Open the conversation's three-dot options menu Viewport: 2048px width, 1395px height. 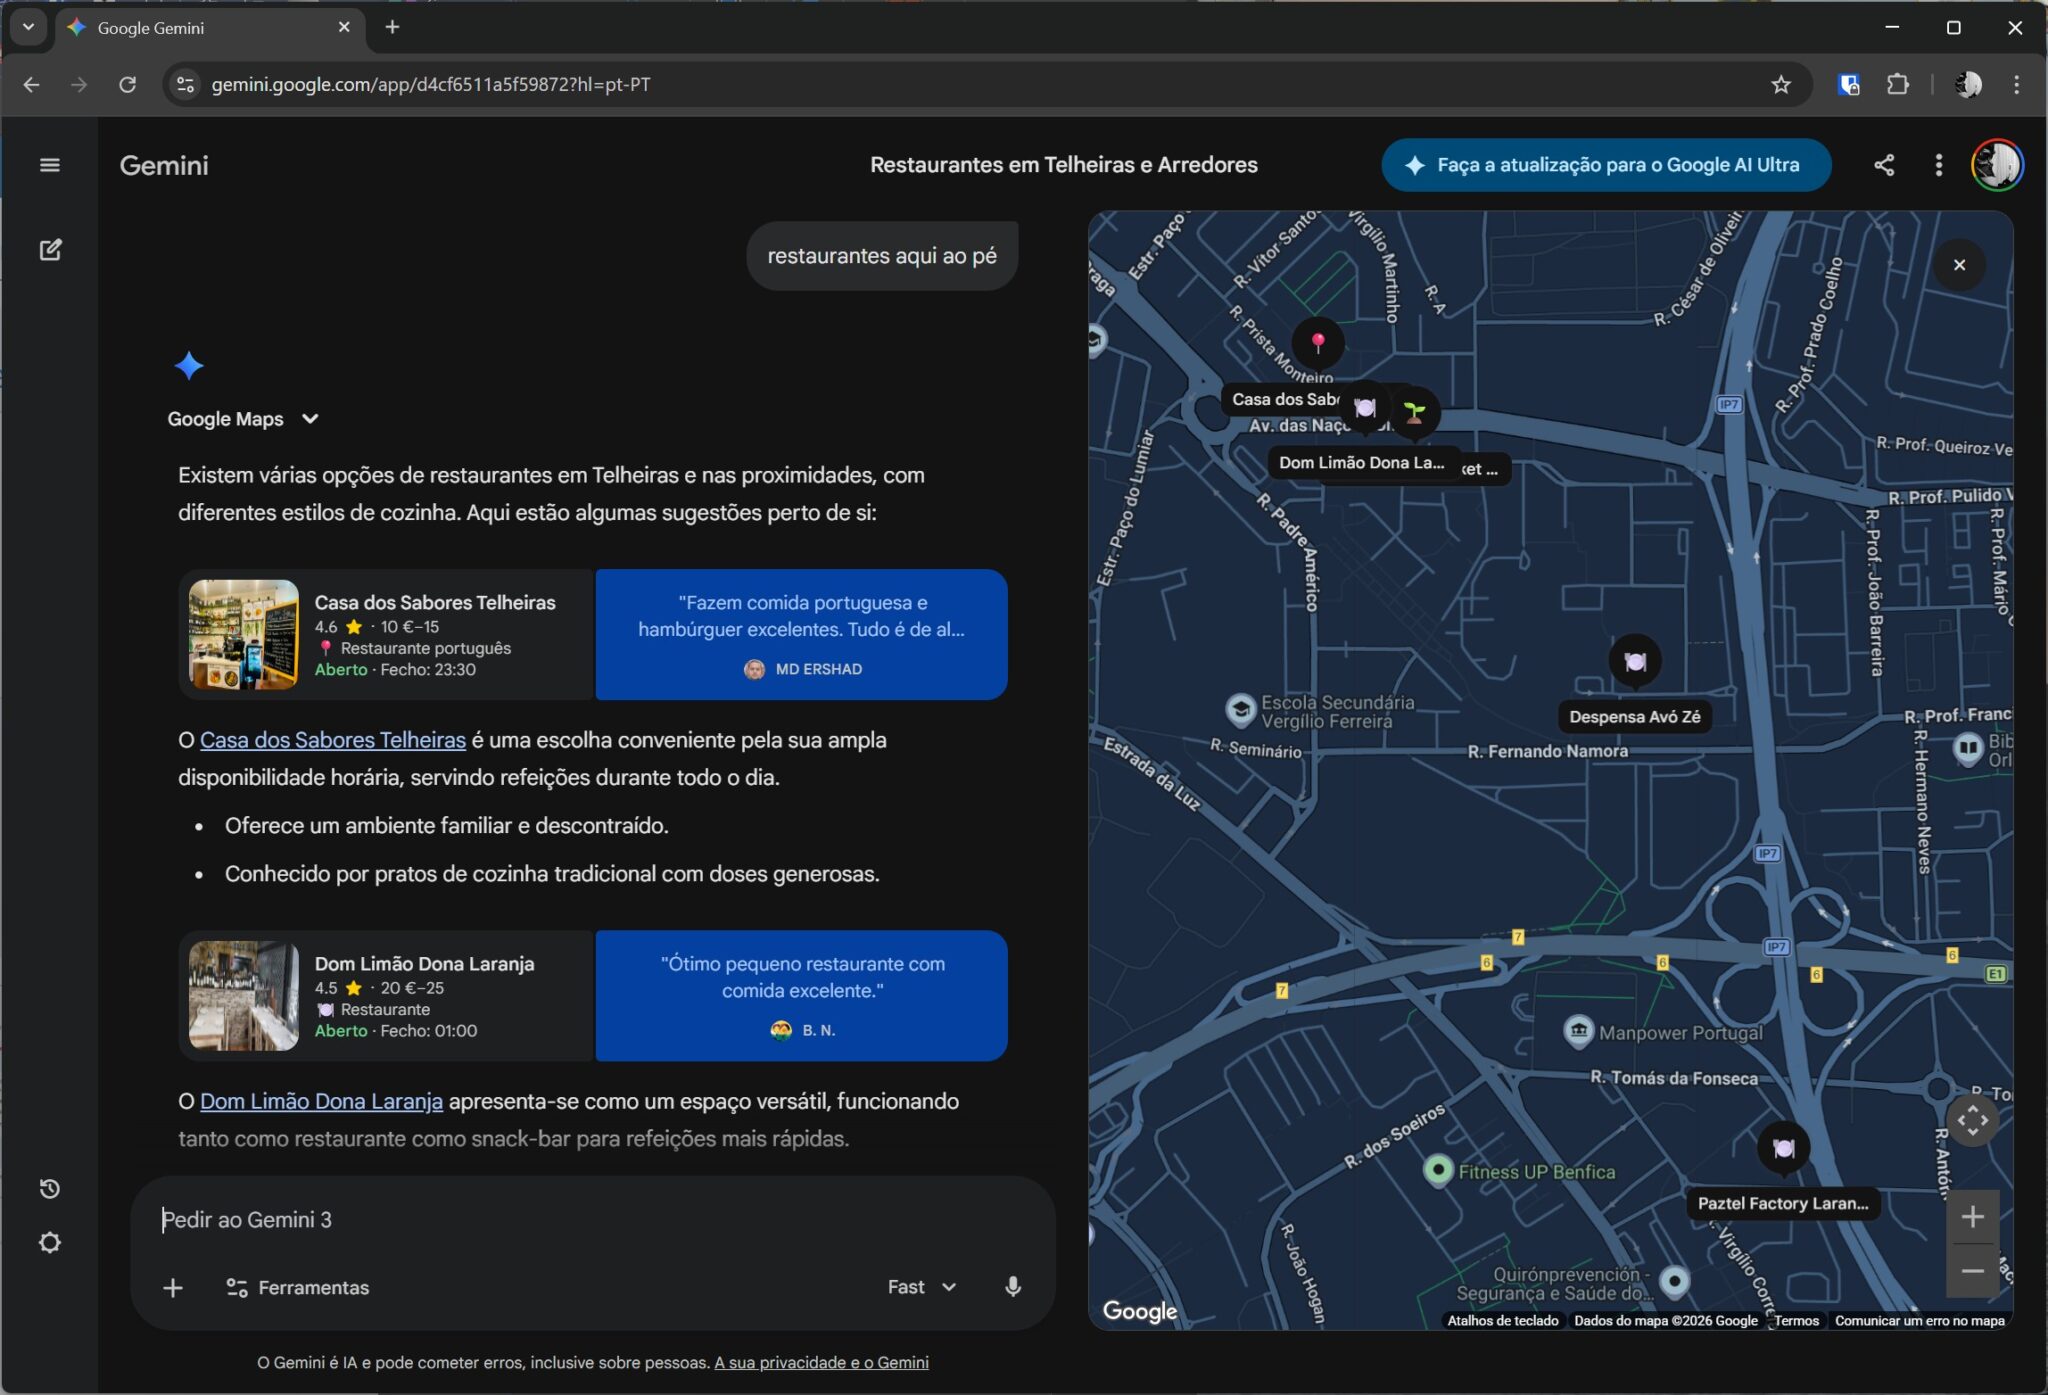[x=1938, y=165]
